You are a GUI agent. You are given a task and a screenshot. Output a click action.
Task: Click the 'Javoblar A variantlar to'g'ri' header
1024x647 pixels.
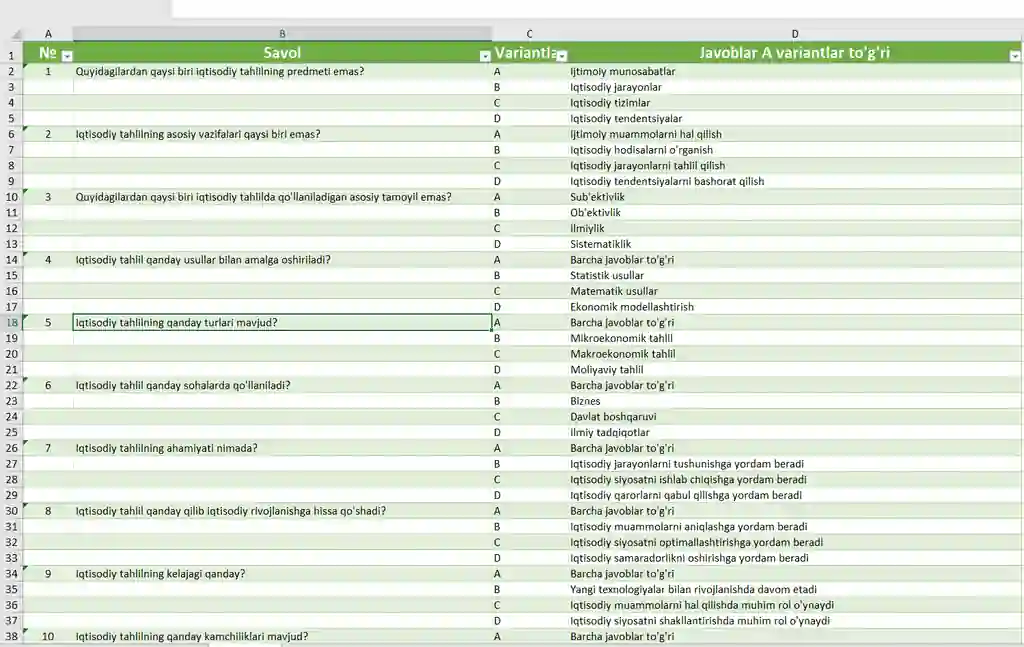tap(795, 53)
